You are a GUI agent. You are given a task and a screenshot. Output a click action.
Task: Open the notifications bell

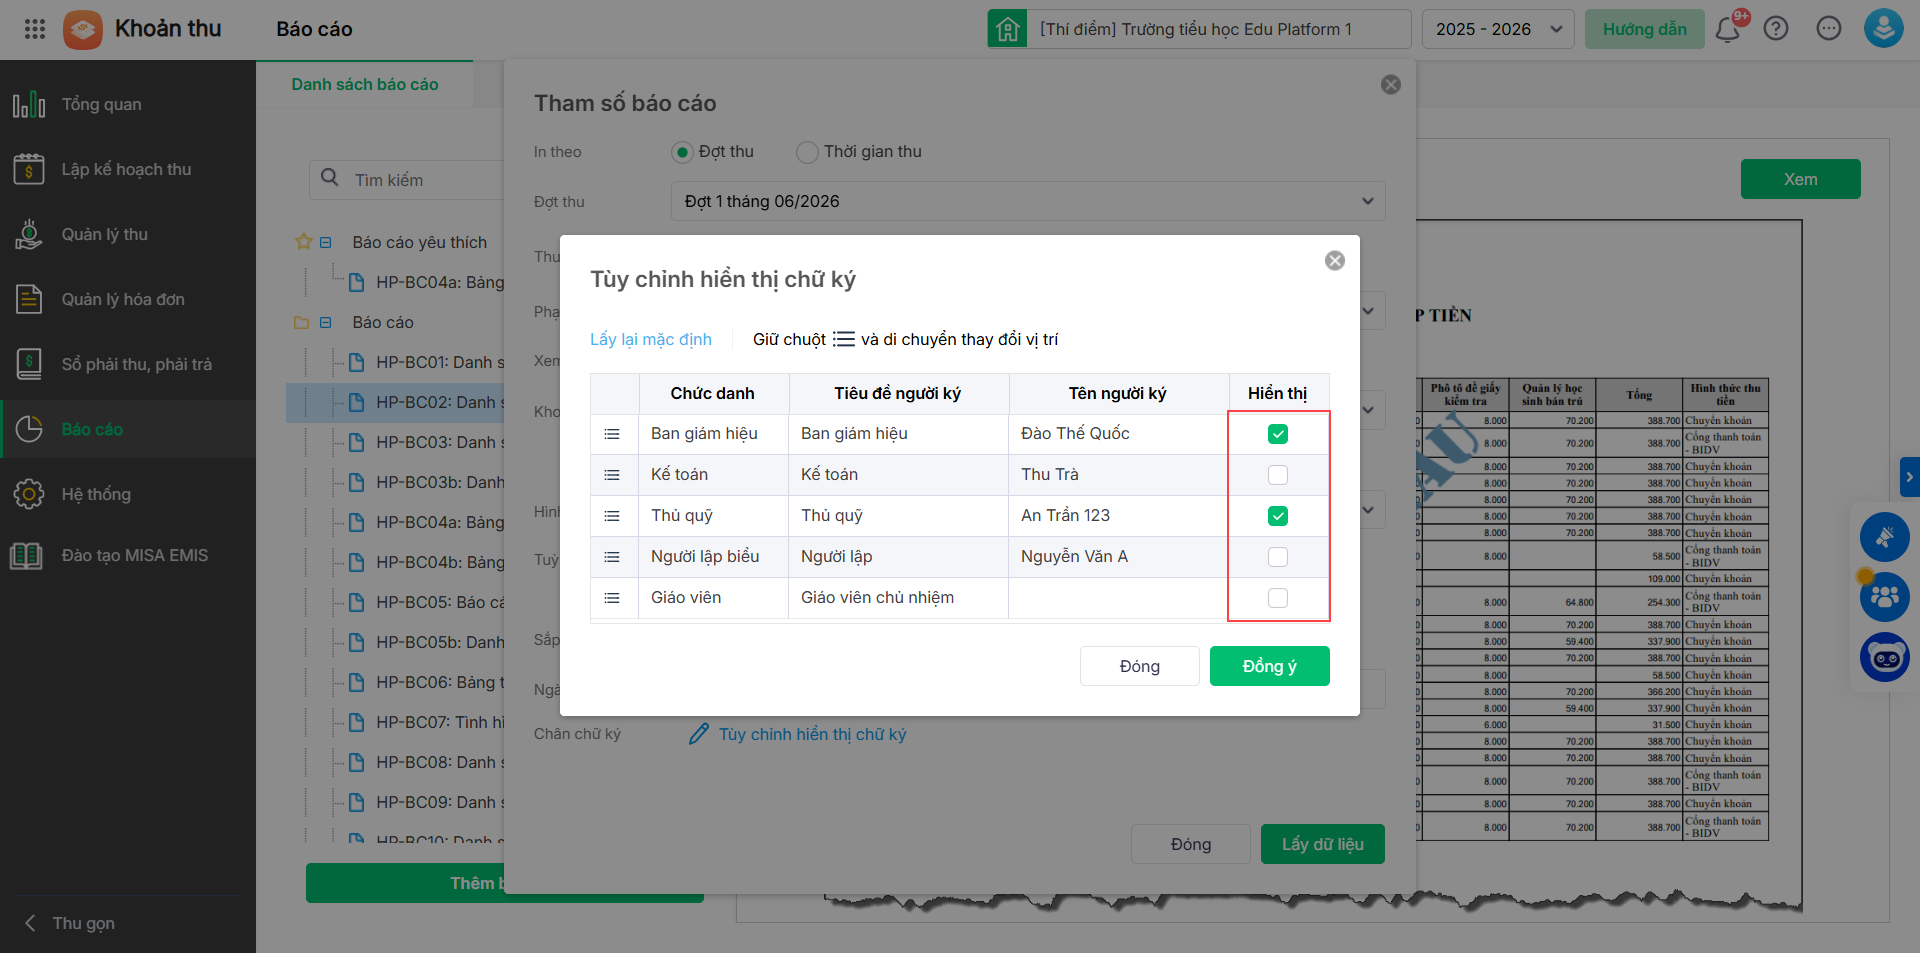pos(1727,29)
